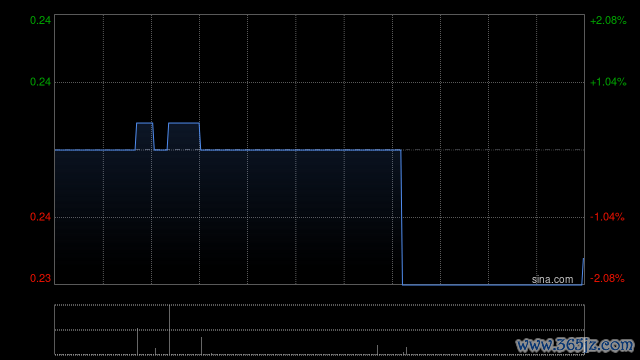Screen dimensions: 640x360
Task: Click the vertical drop in the price line
Action: pos(402,217)
